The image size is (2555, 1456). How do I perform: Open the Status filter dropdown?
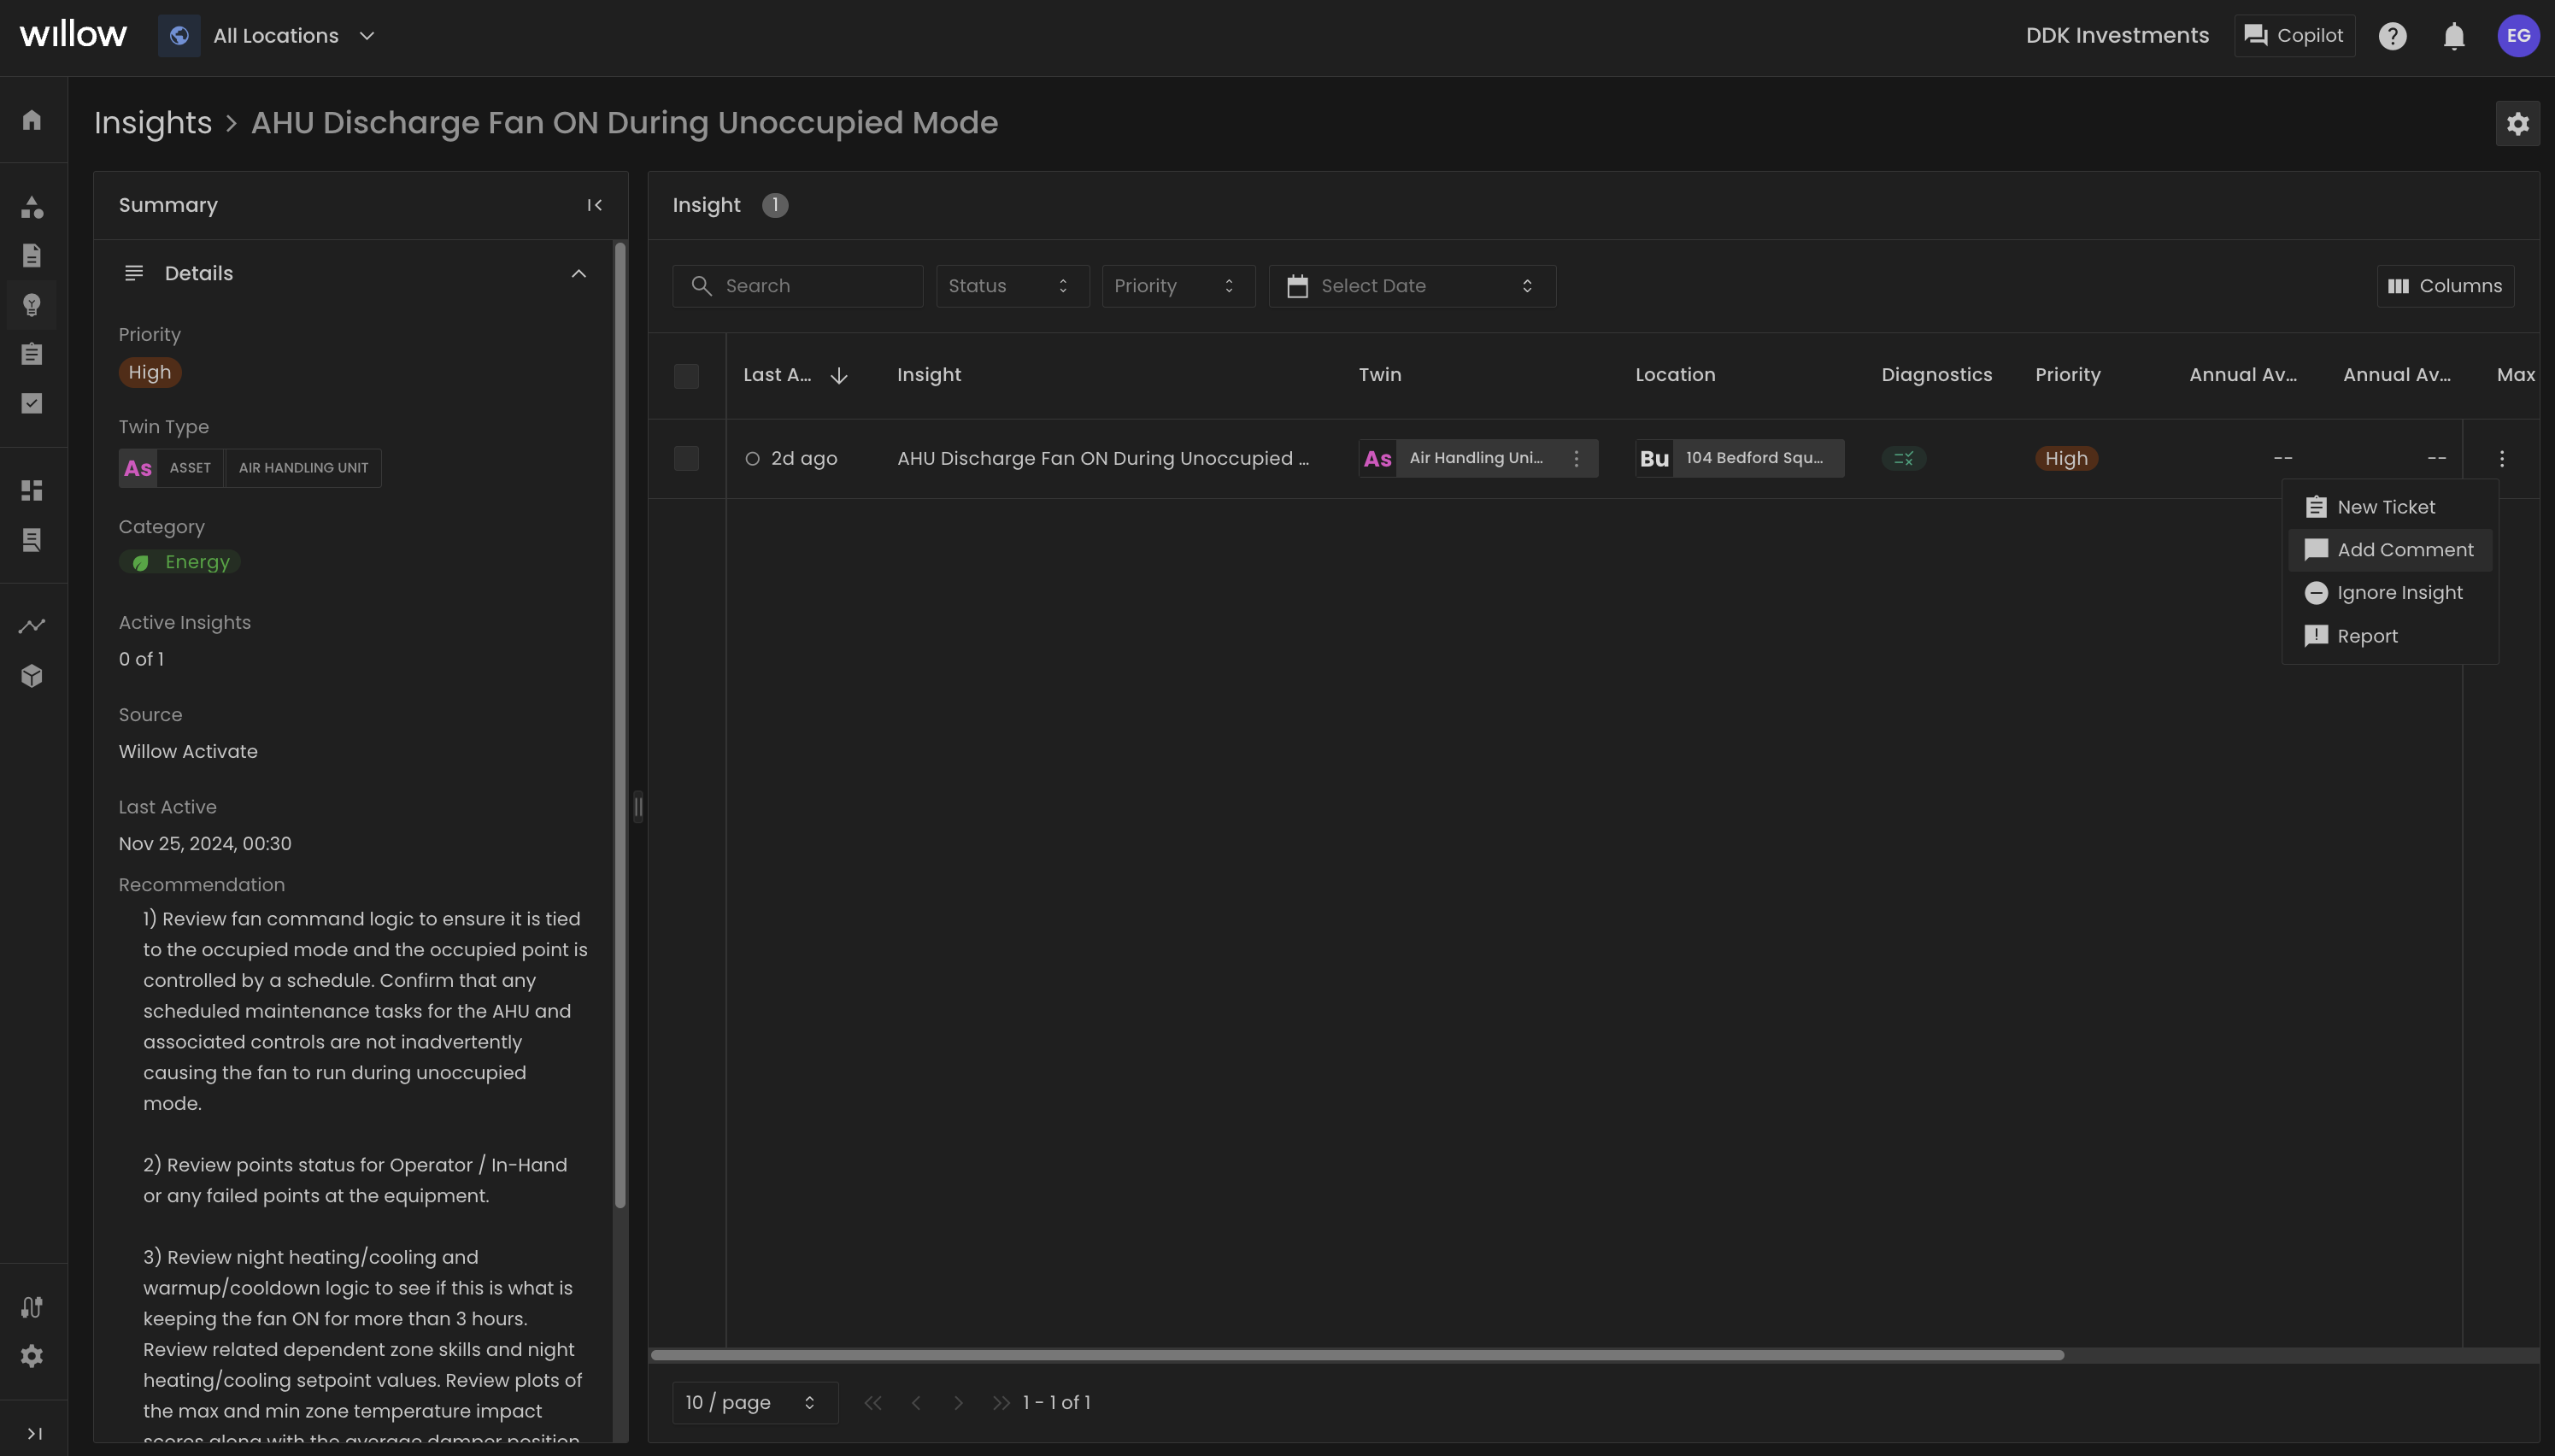1011,285
